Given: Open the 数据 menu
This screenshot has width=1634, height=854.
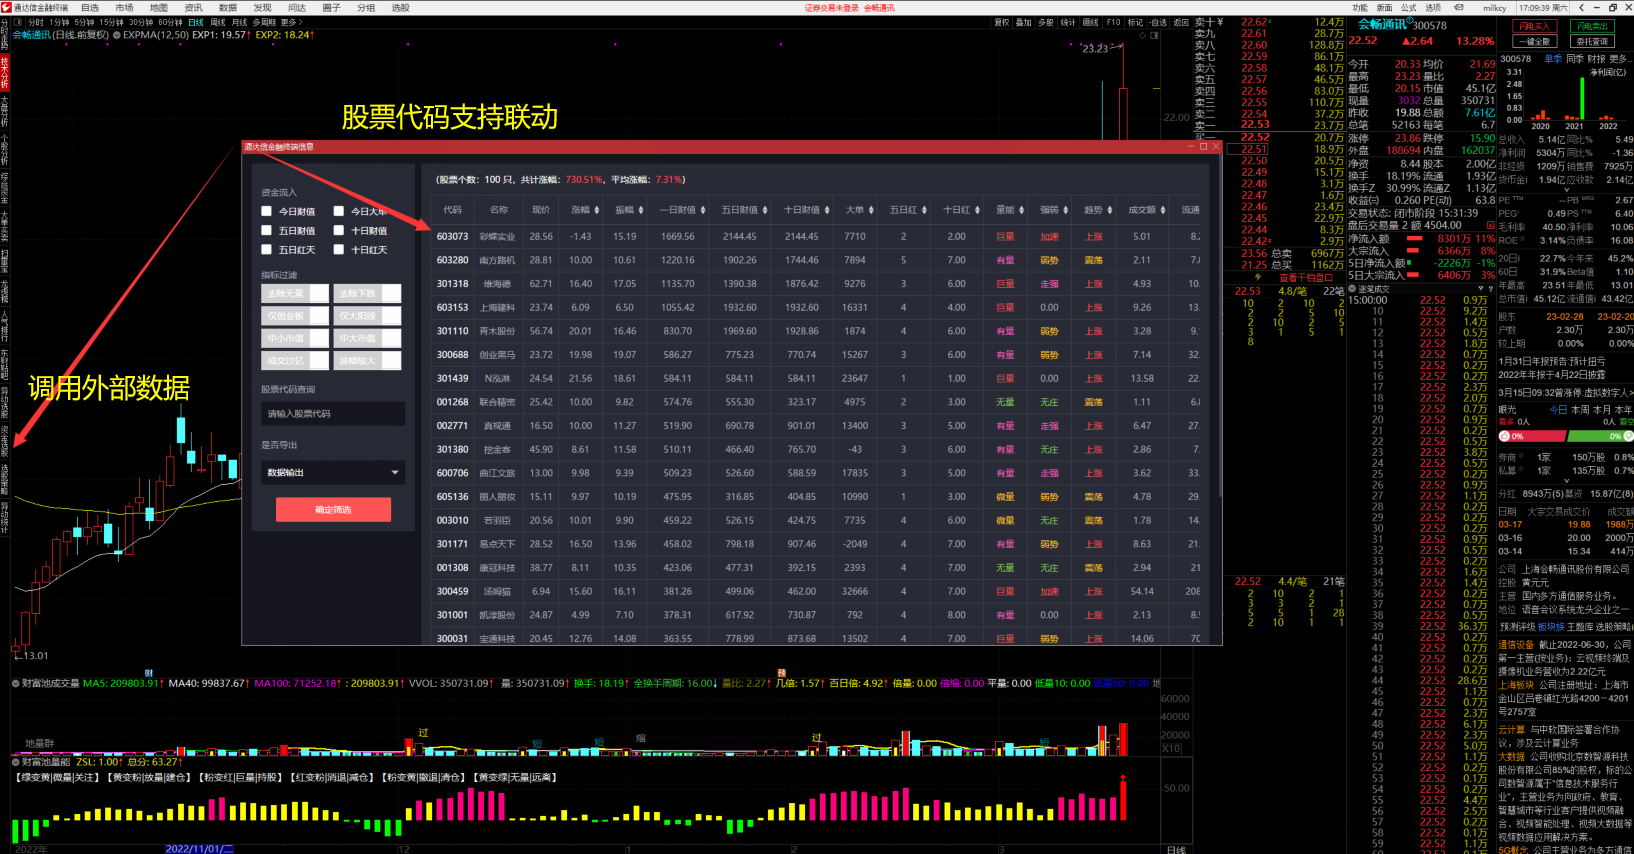Looking at the screenshot, I should click(x=228, y=7).
